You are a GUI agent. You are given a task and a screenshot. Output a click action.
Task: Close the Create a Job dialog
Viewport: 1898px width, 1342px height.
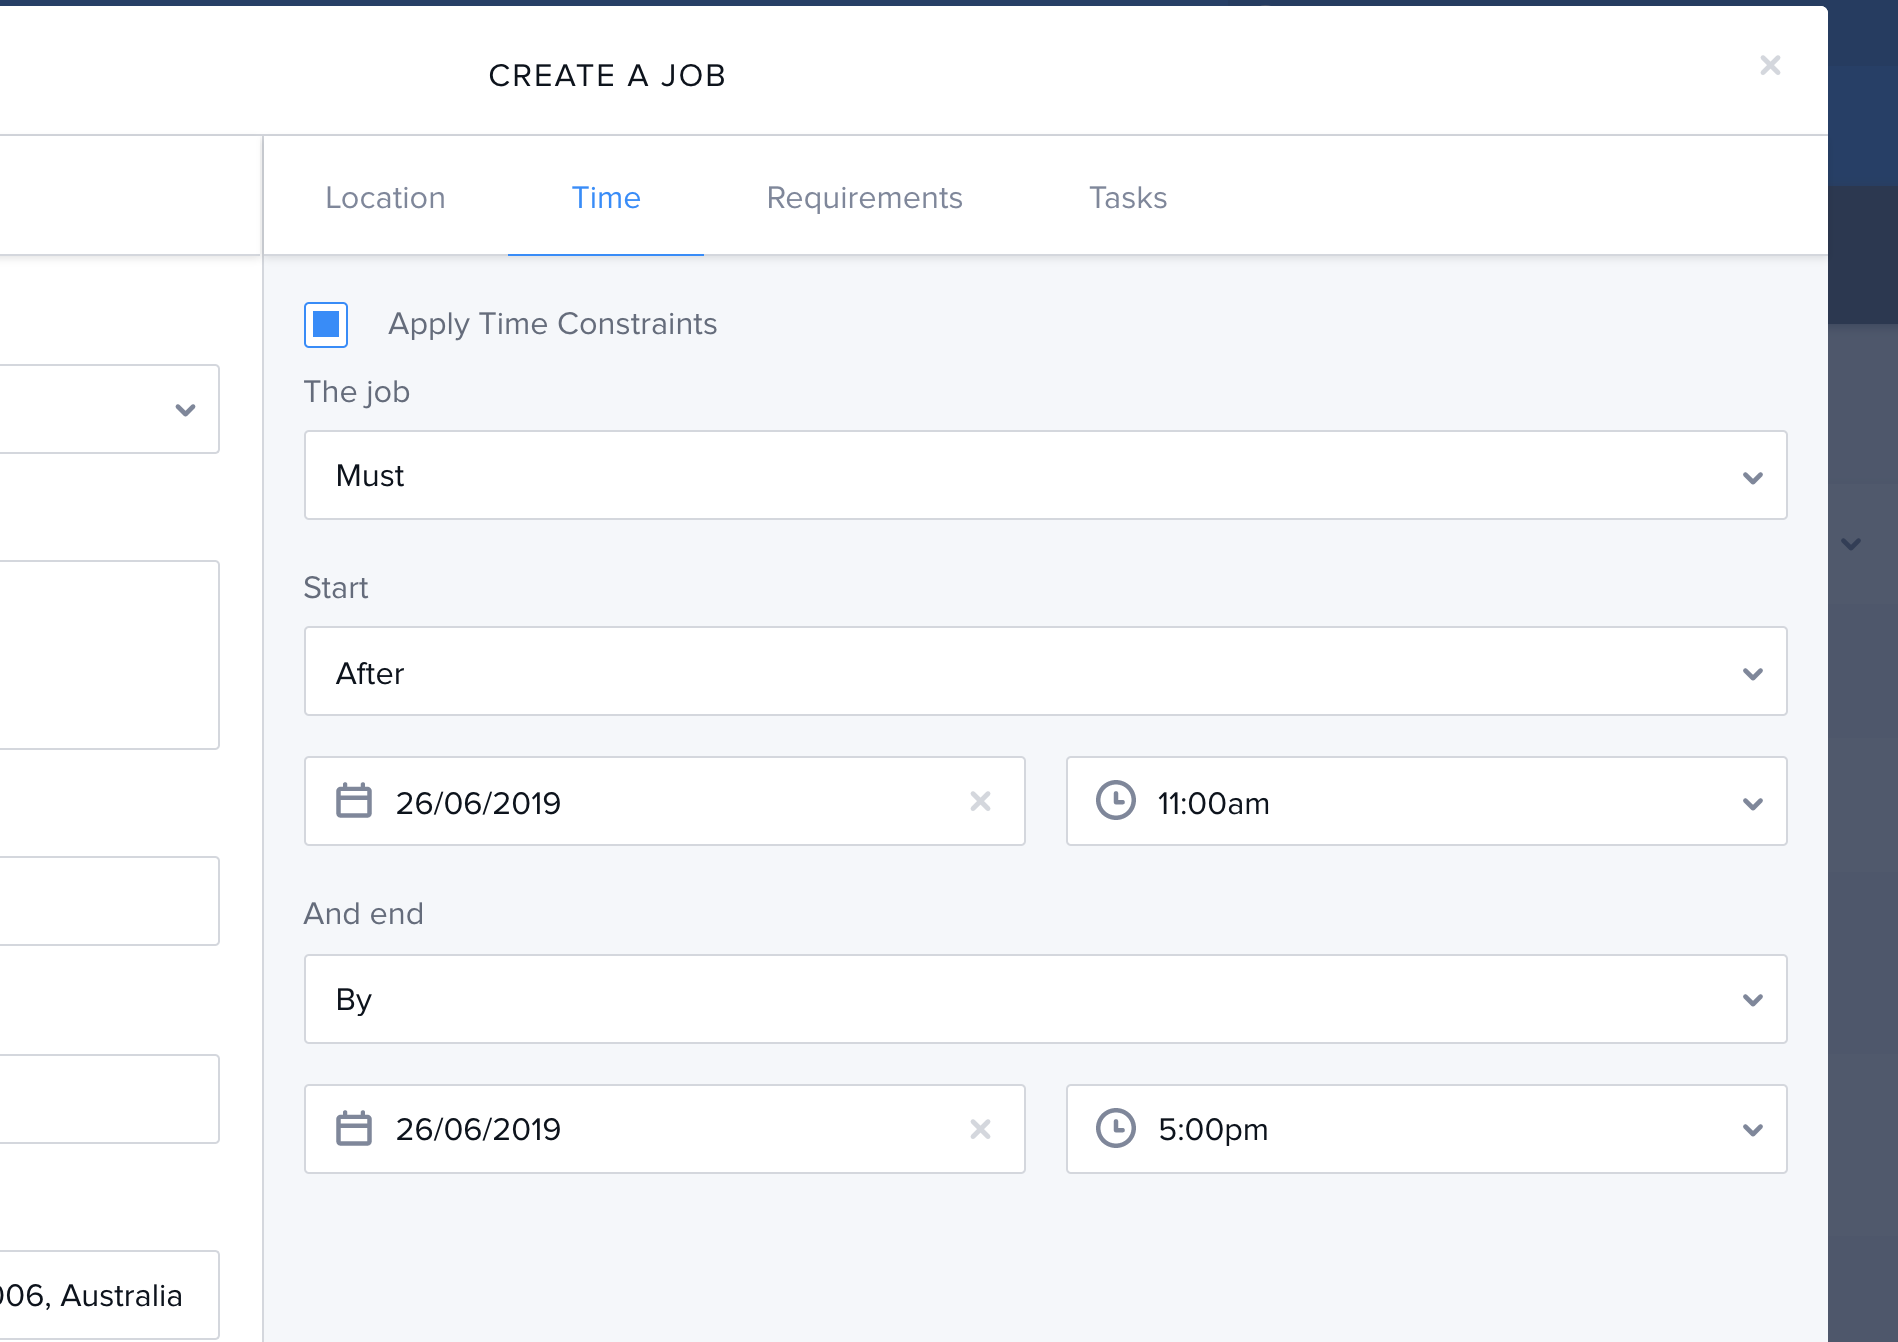(1770, 66)
